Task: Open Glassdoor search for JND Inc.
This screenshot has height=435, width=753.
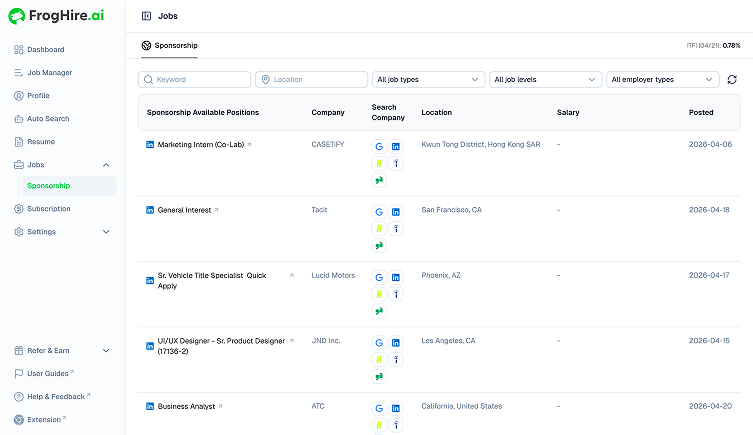Action: click(379, 376)
